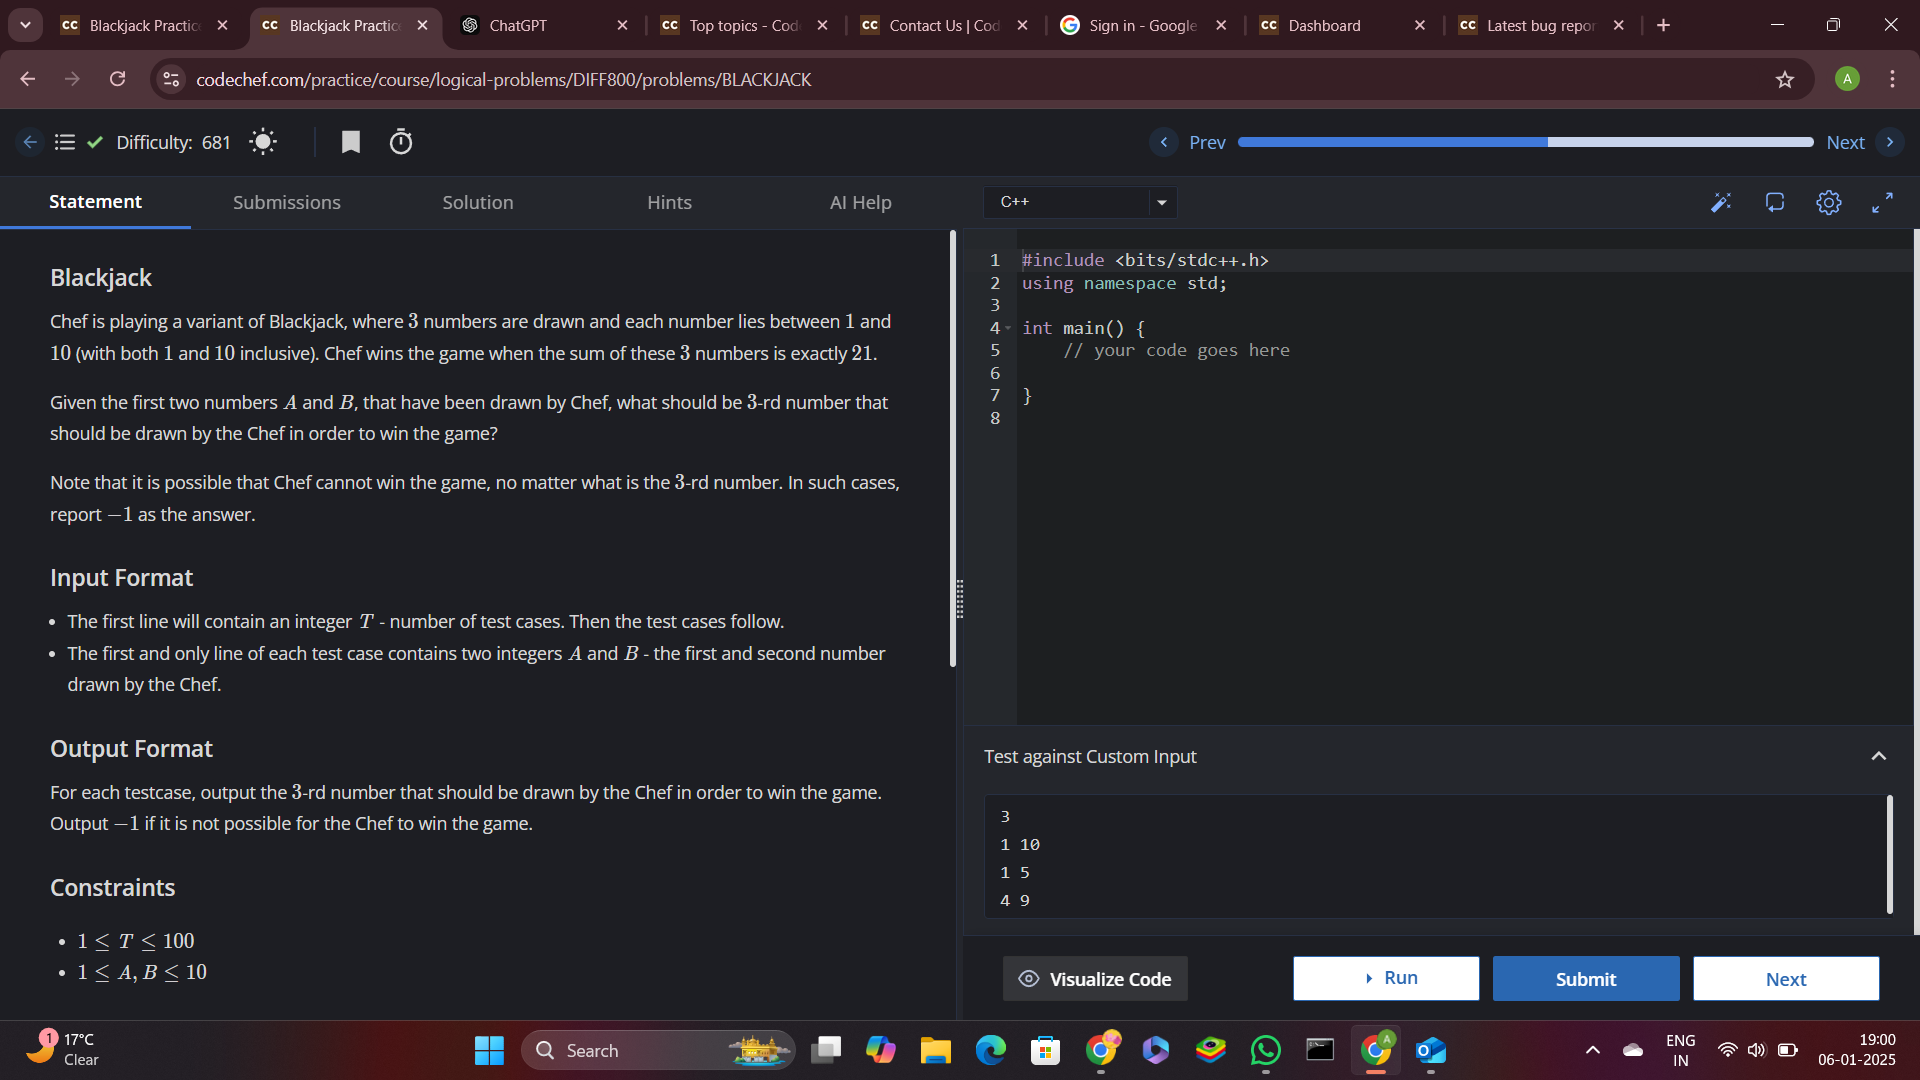Click the magic wand code assistant icon
The width and height of the screenshot is (1920, 1080).
tap(1720, 203)
